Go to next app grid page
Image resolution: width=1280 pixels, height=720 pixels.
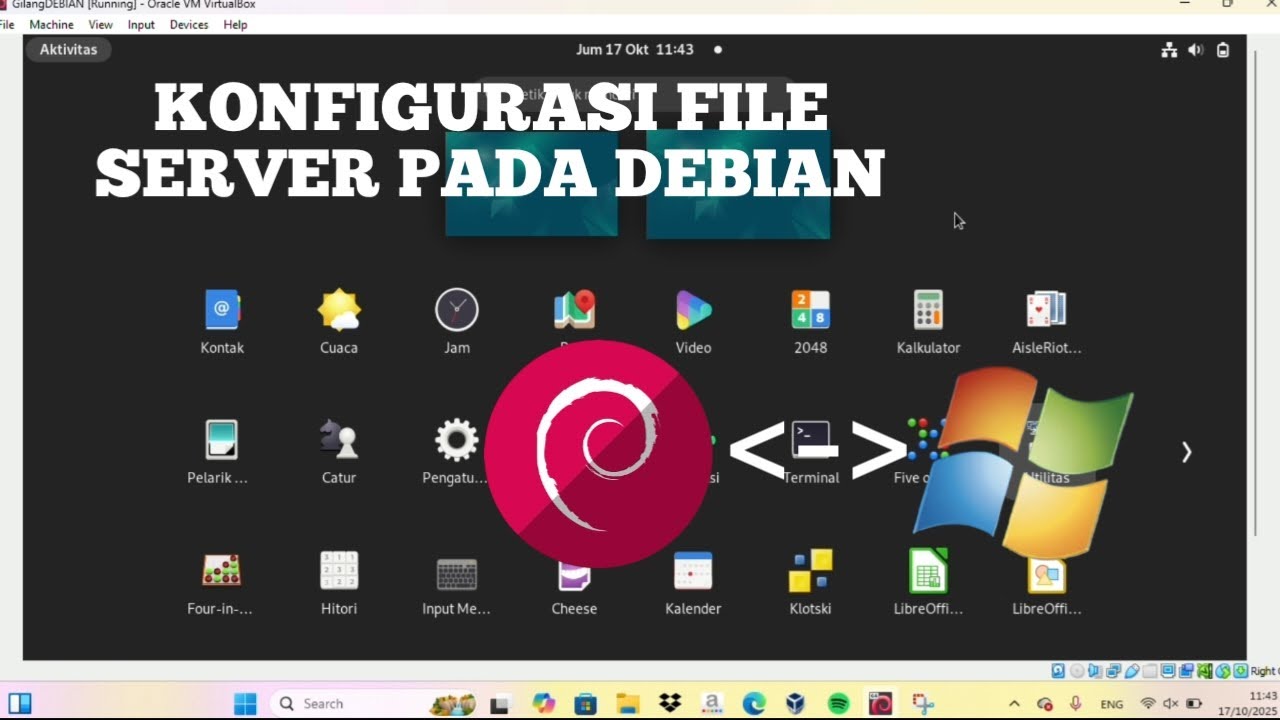point(1186,452)
